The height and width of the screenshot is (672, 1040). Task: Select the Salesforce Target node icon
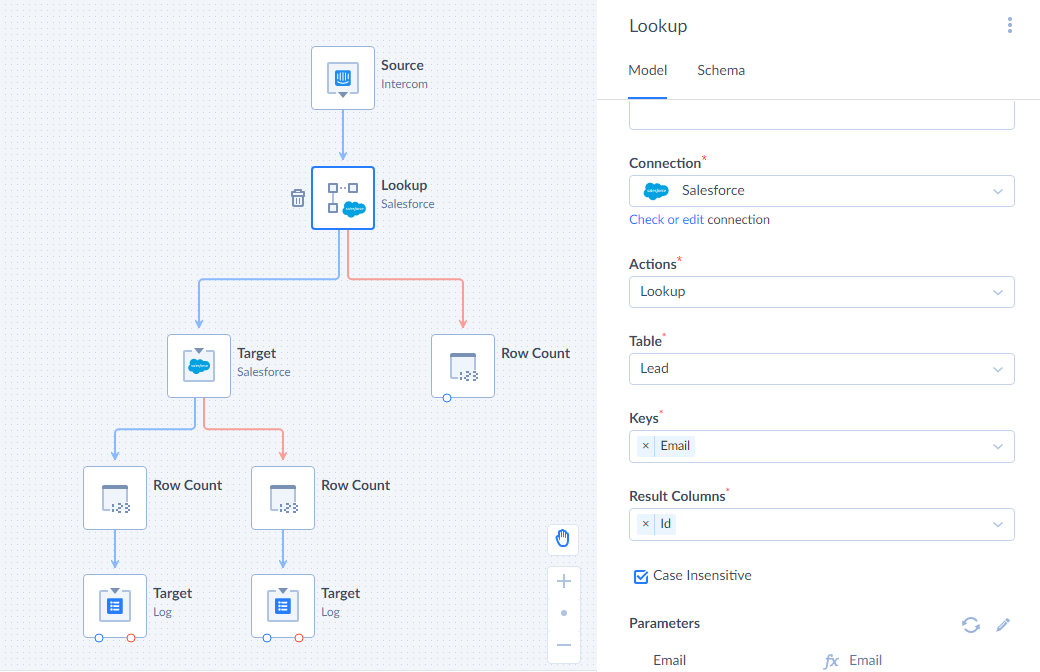199,366
